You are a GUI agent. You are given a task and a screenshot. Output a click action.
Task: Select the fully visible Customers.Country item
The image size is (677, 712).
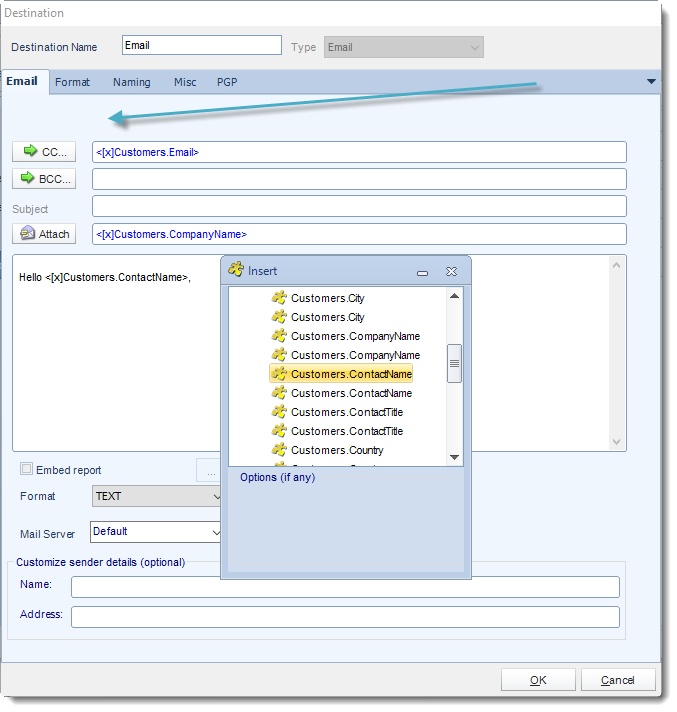tap(337, 450)
